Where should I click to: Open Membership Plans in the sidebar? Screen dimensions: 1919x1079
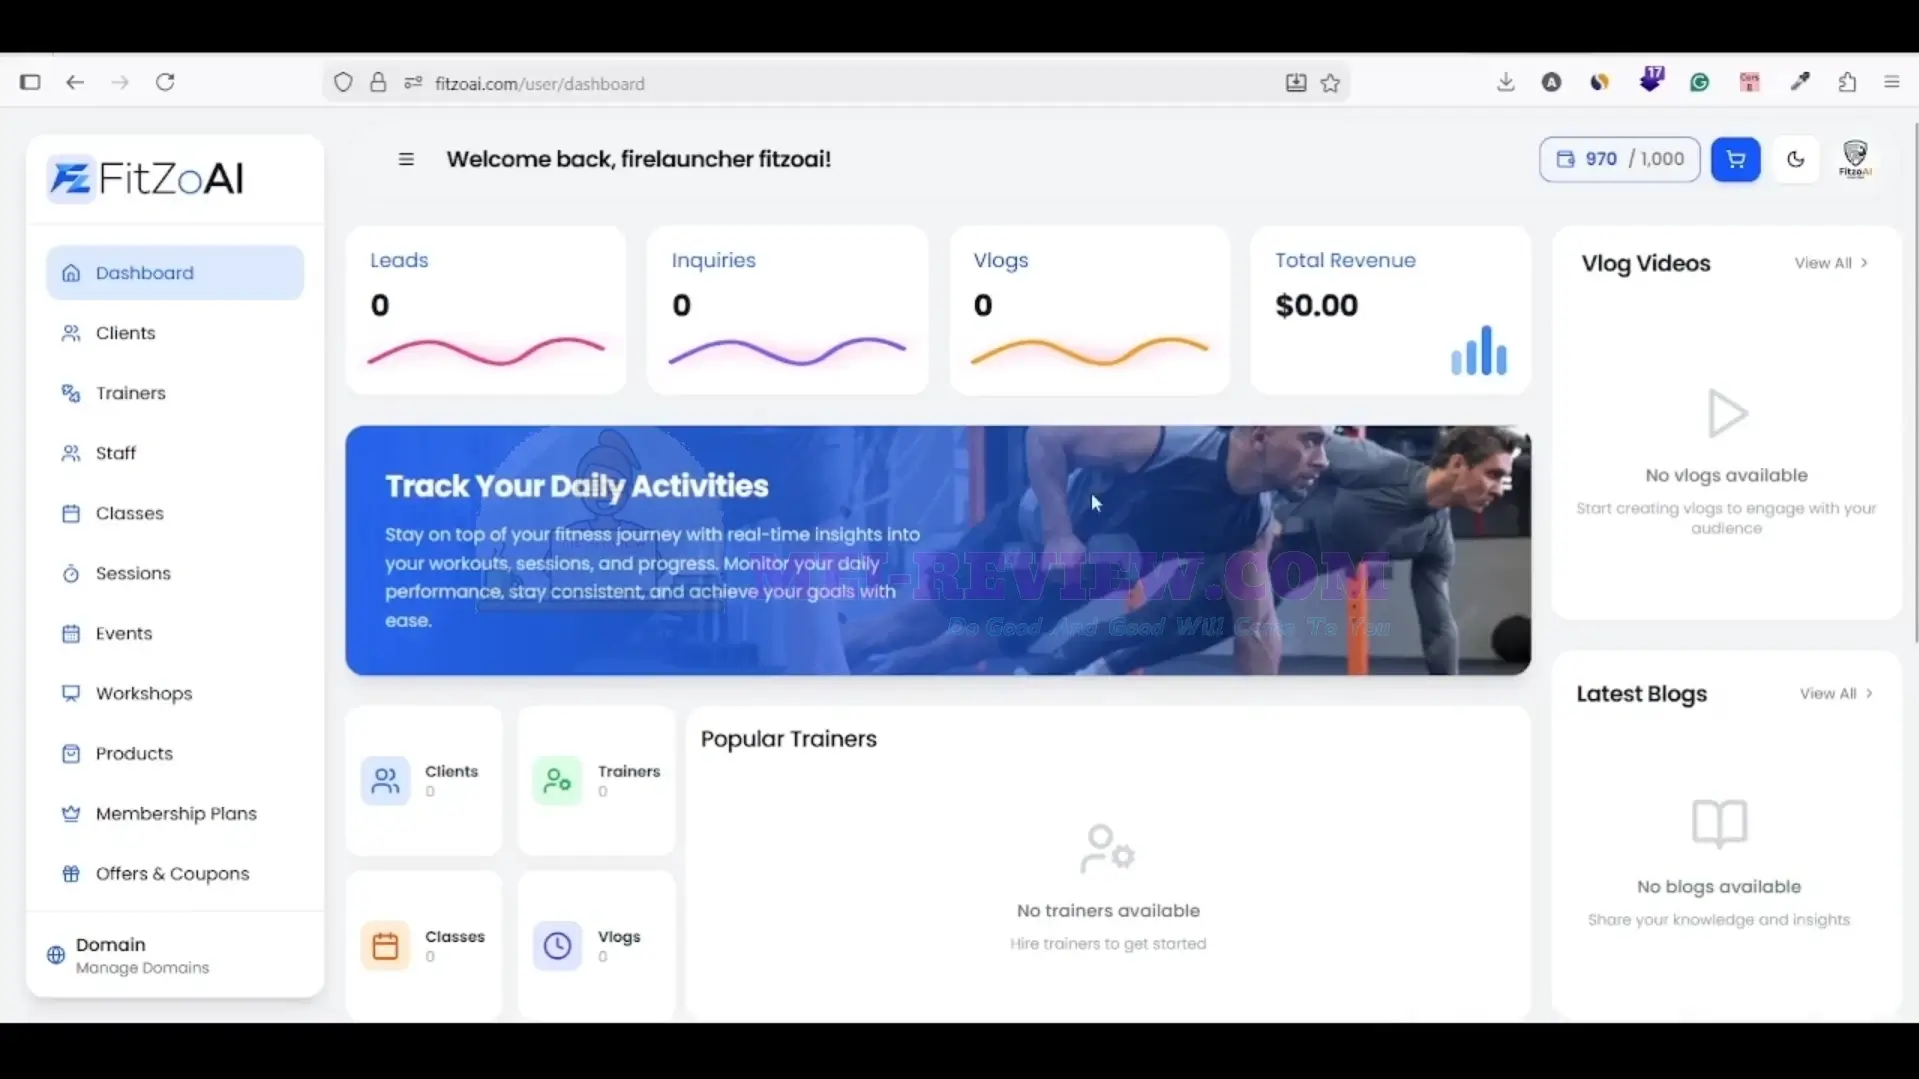pyautogui.click(x=175, y=813)
